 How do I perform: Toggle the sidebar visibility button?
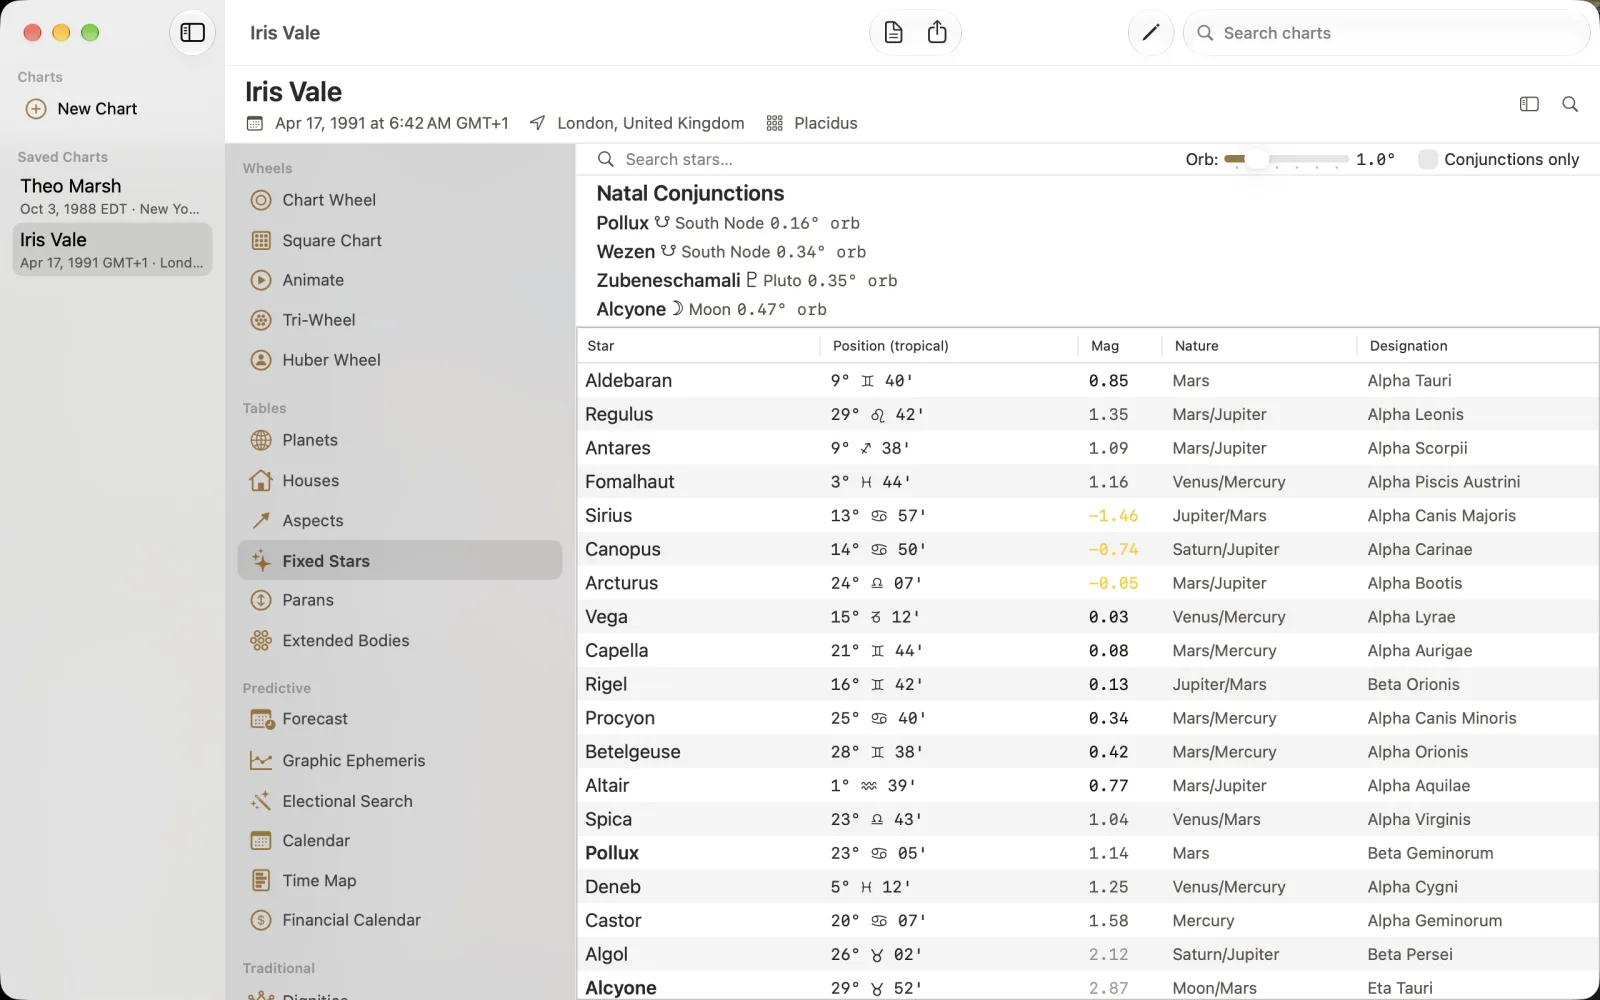(x=192, y=33)
